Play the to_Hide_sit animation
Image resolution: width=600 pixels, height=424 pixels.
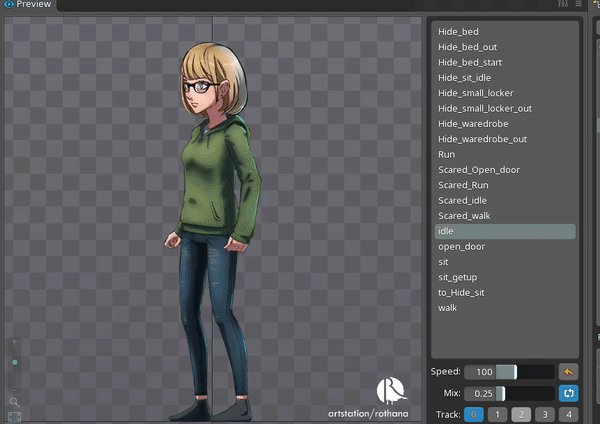click(x=505, y=293)
